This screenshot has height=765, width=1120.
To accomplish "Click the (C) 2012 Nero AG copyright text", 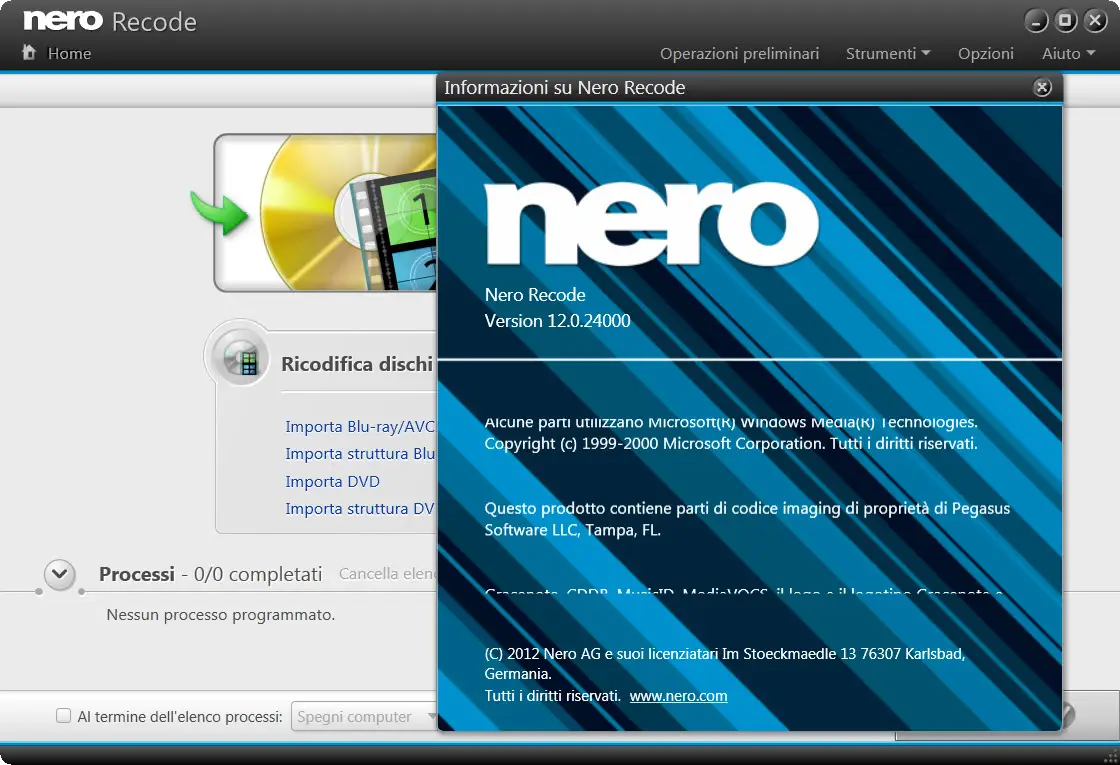I will [725, 664].
